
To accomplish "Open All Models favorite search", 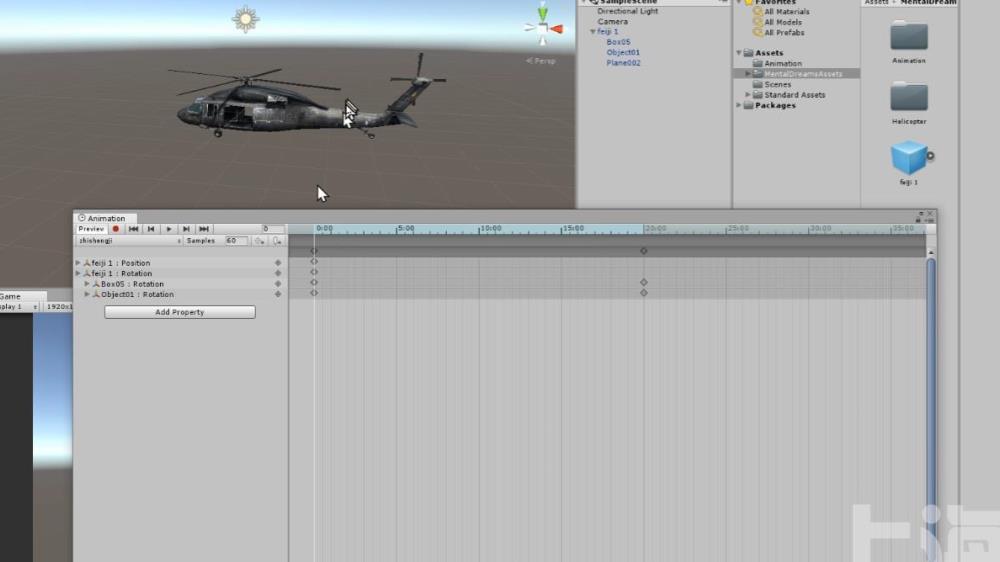I will click(x=783, y=22).
